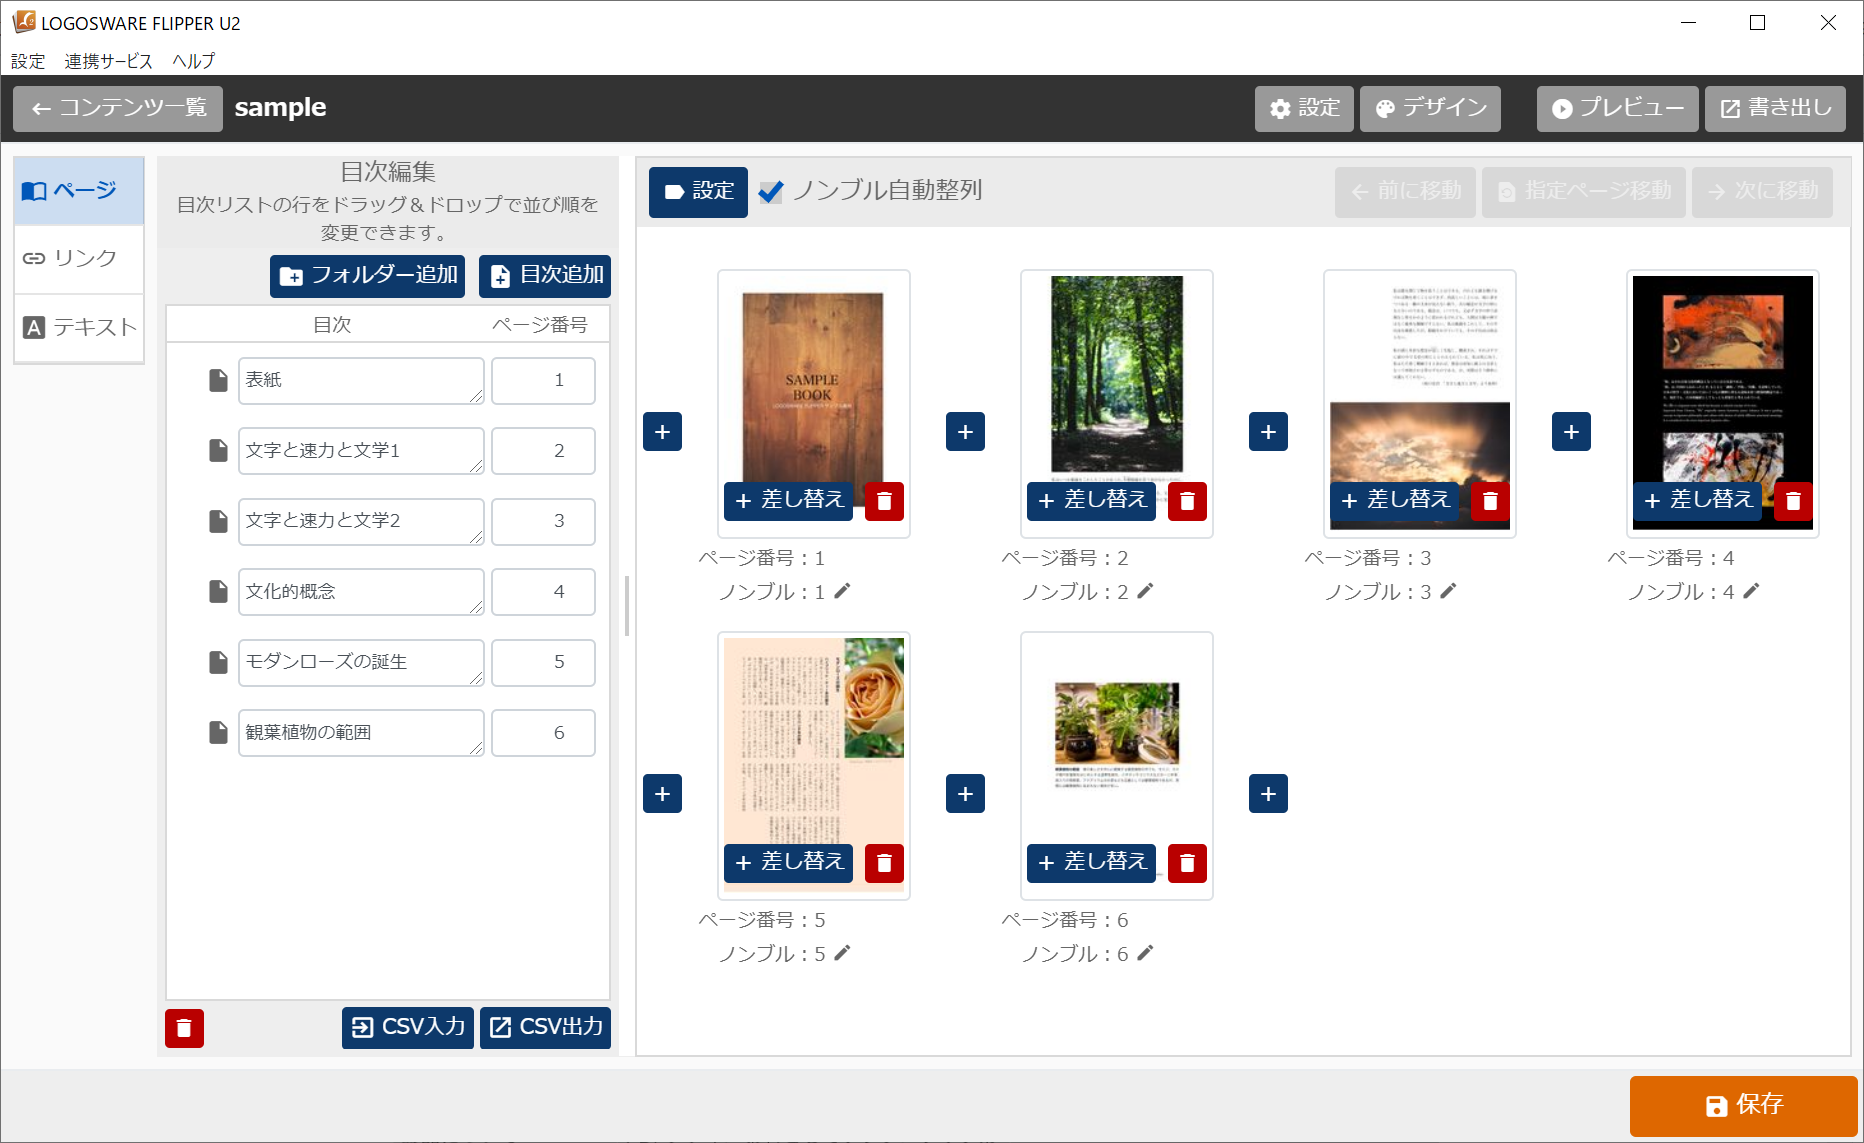Viewport: 1864px width, 1143px height.
Task: Edit the ノンブル of page 5 via pencil icon
Action: click(x=843, y=953)
